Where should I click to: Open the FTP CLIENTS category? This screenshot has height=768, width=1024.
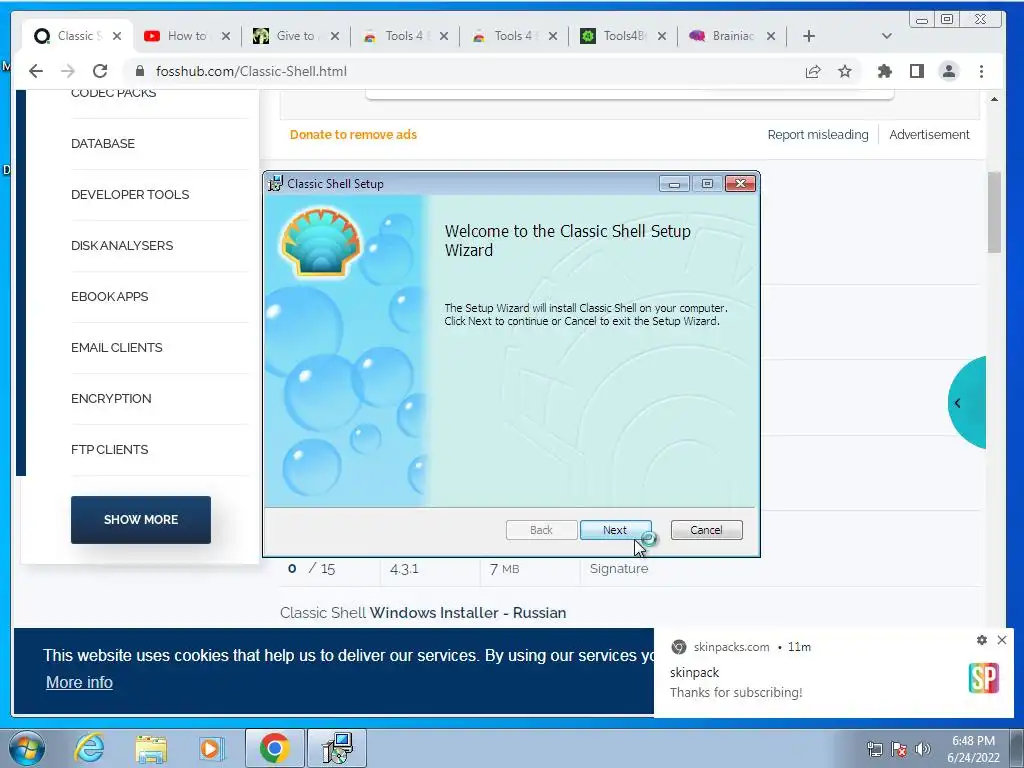(110, 449)
